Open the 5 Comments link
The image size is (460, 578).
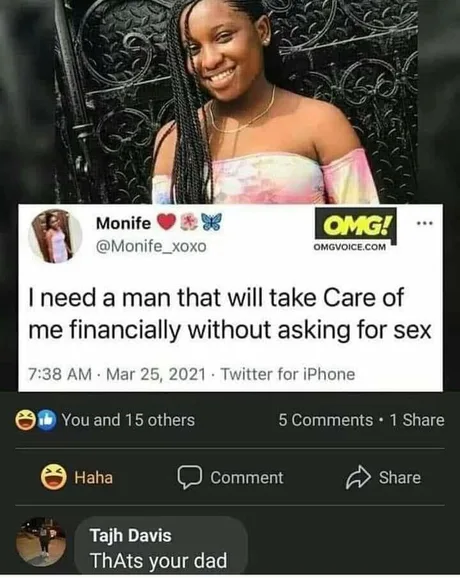pyautogui.click(x=325, y=420)
